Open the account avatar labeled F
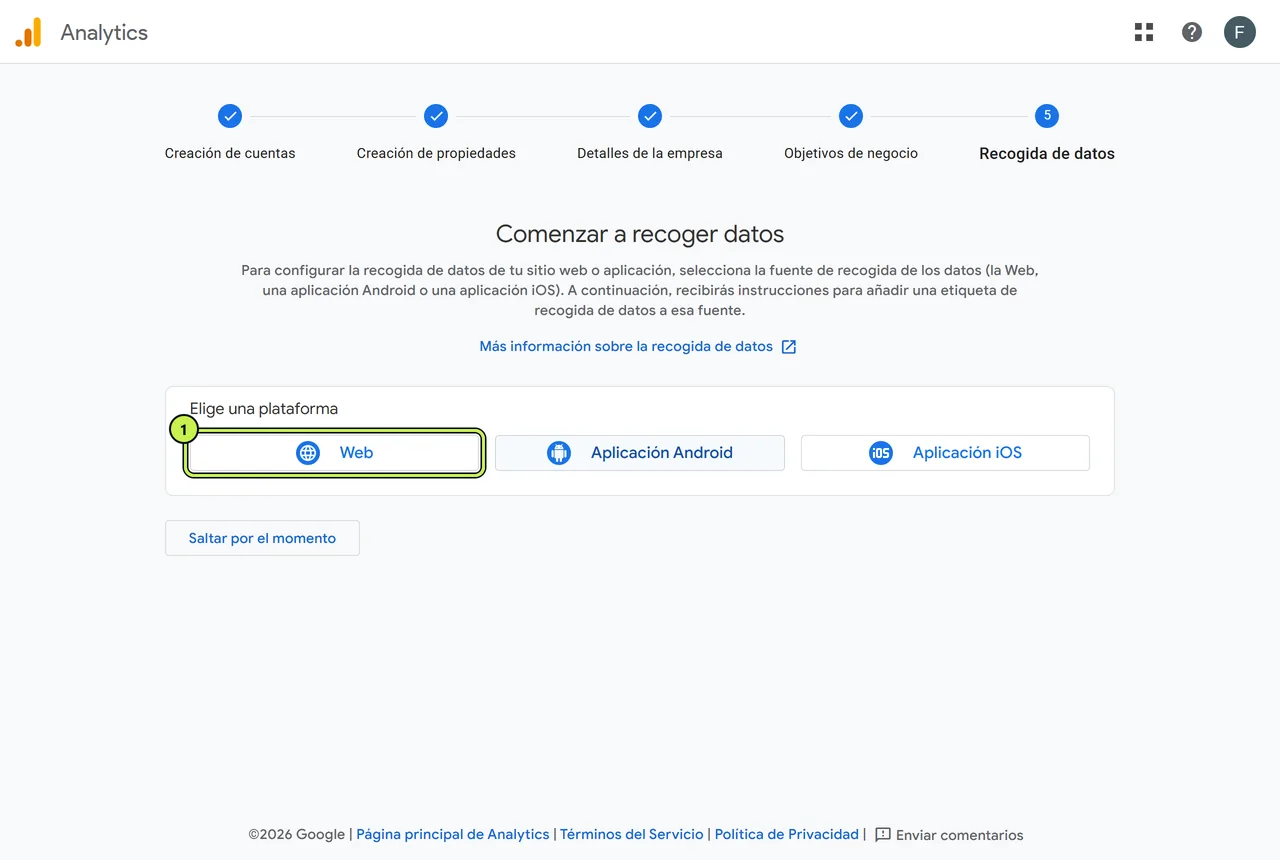Viewport: 1280px width, 860px height. click(1240, 32)
